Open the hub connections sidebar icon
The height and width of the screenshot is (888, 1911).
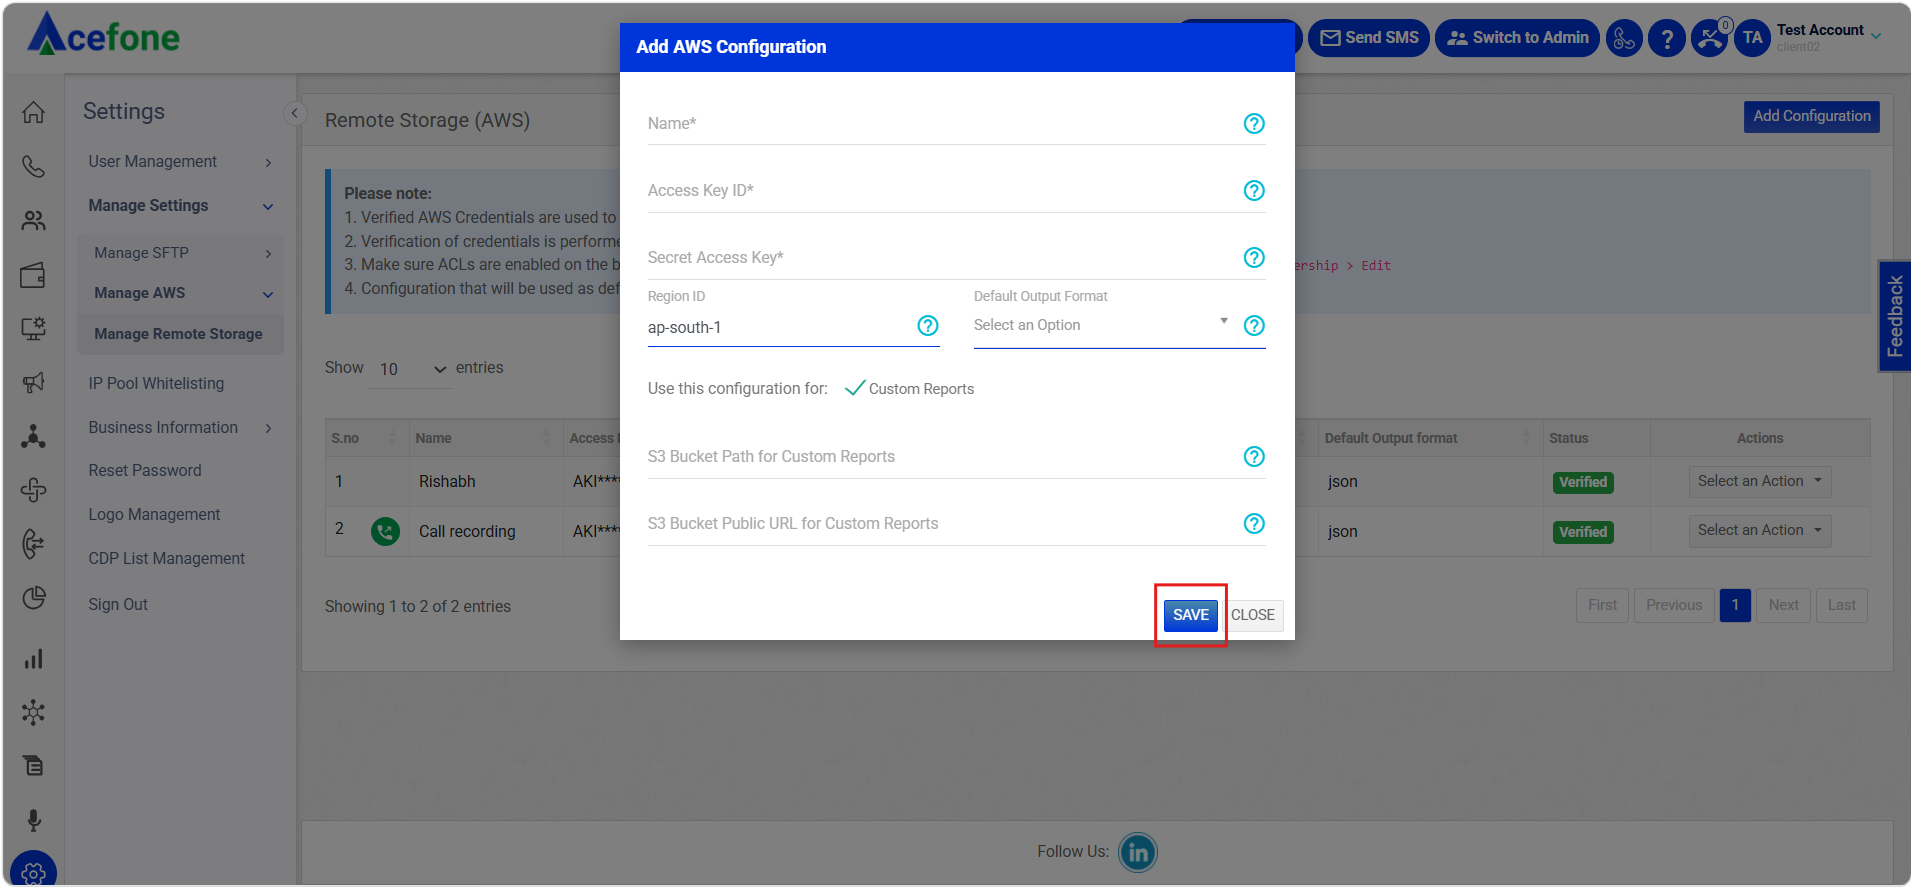coord(33,712)
